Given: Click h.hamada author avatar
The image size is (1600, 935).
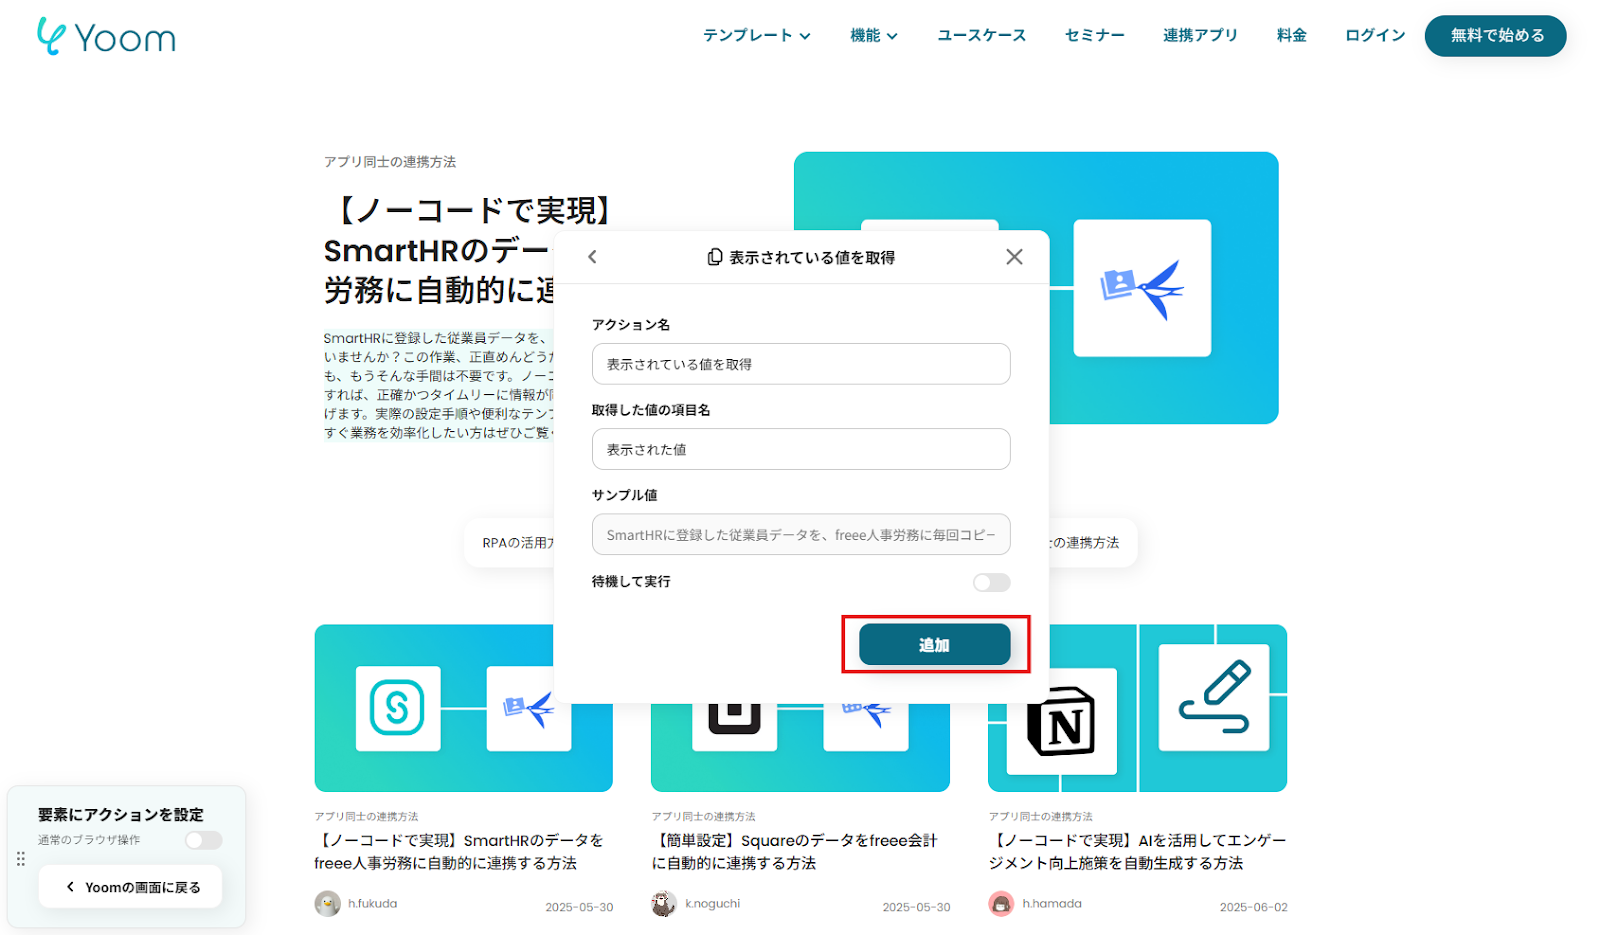Looking at the screenshot, I should coord(1001,904).
